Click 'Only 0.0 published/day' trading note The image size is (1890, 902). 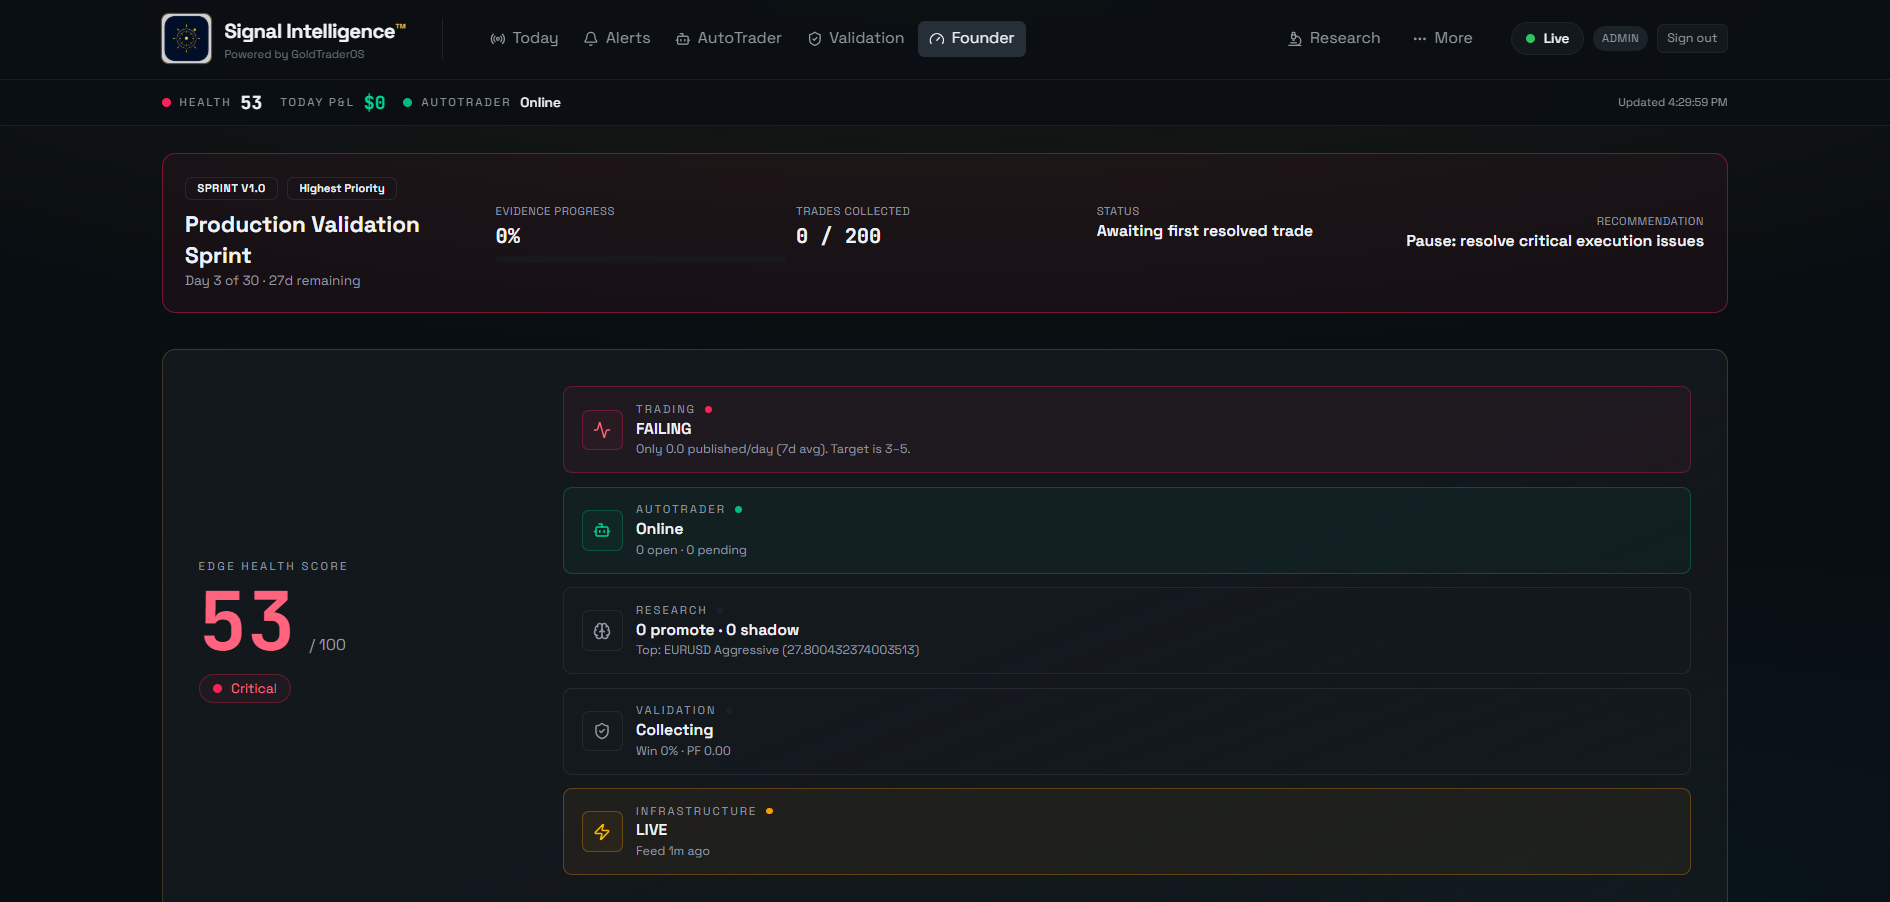(773, 449)
